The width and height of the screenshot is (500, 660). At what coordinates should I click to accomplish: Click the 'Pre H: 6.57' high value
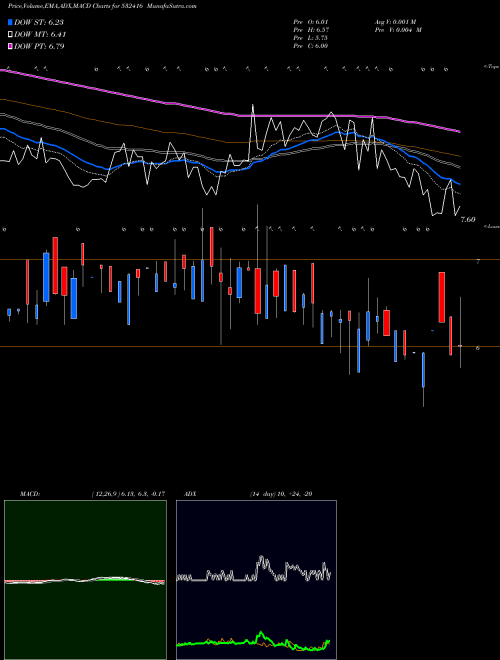pos(311,30)
